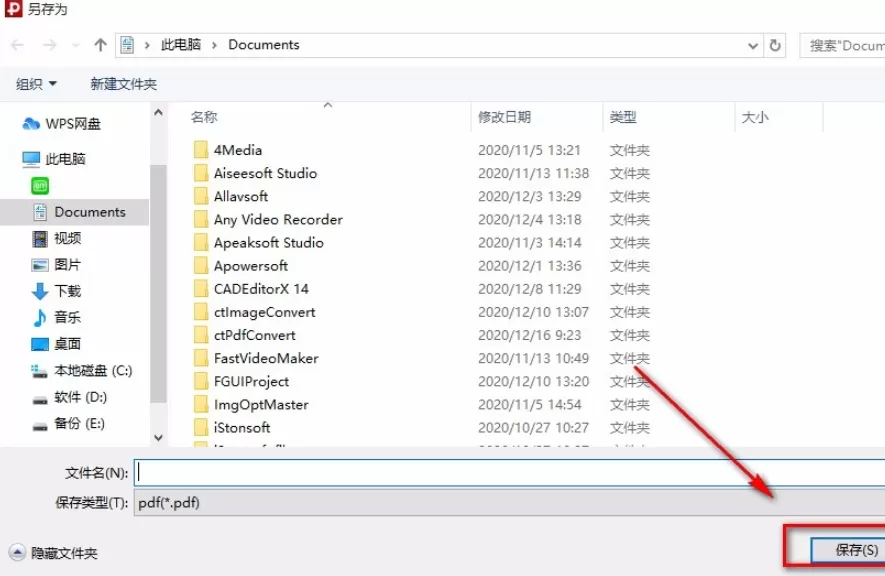Click breadcrumb chevron after 此电脑
The width and height of the screenshot is (885, 576).
(x=214, y=45)
